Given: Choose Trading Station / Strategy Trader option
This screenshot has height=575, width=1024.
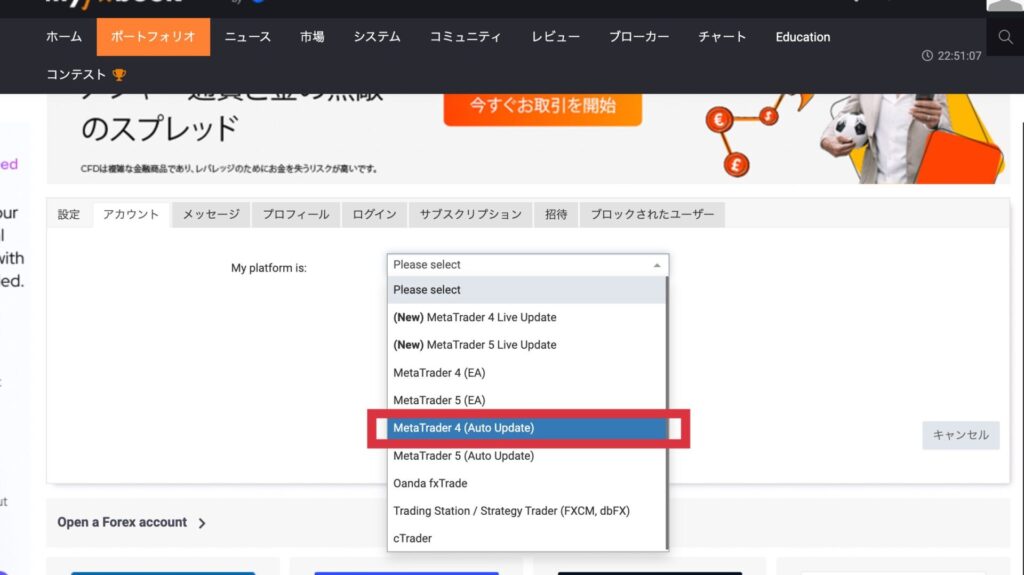Looking at the screenshot, I should coord(526,511).
